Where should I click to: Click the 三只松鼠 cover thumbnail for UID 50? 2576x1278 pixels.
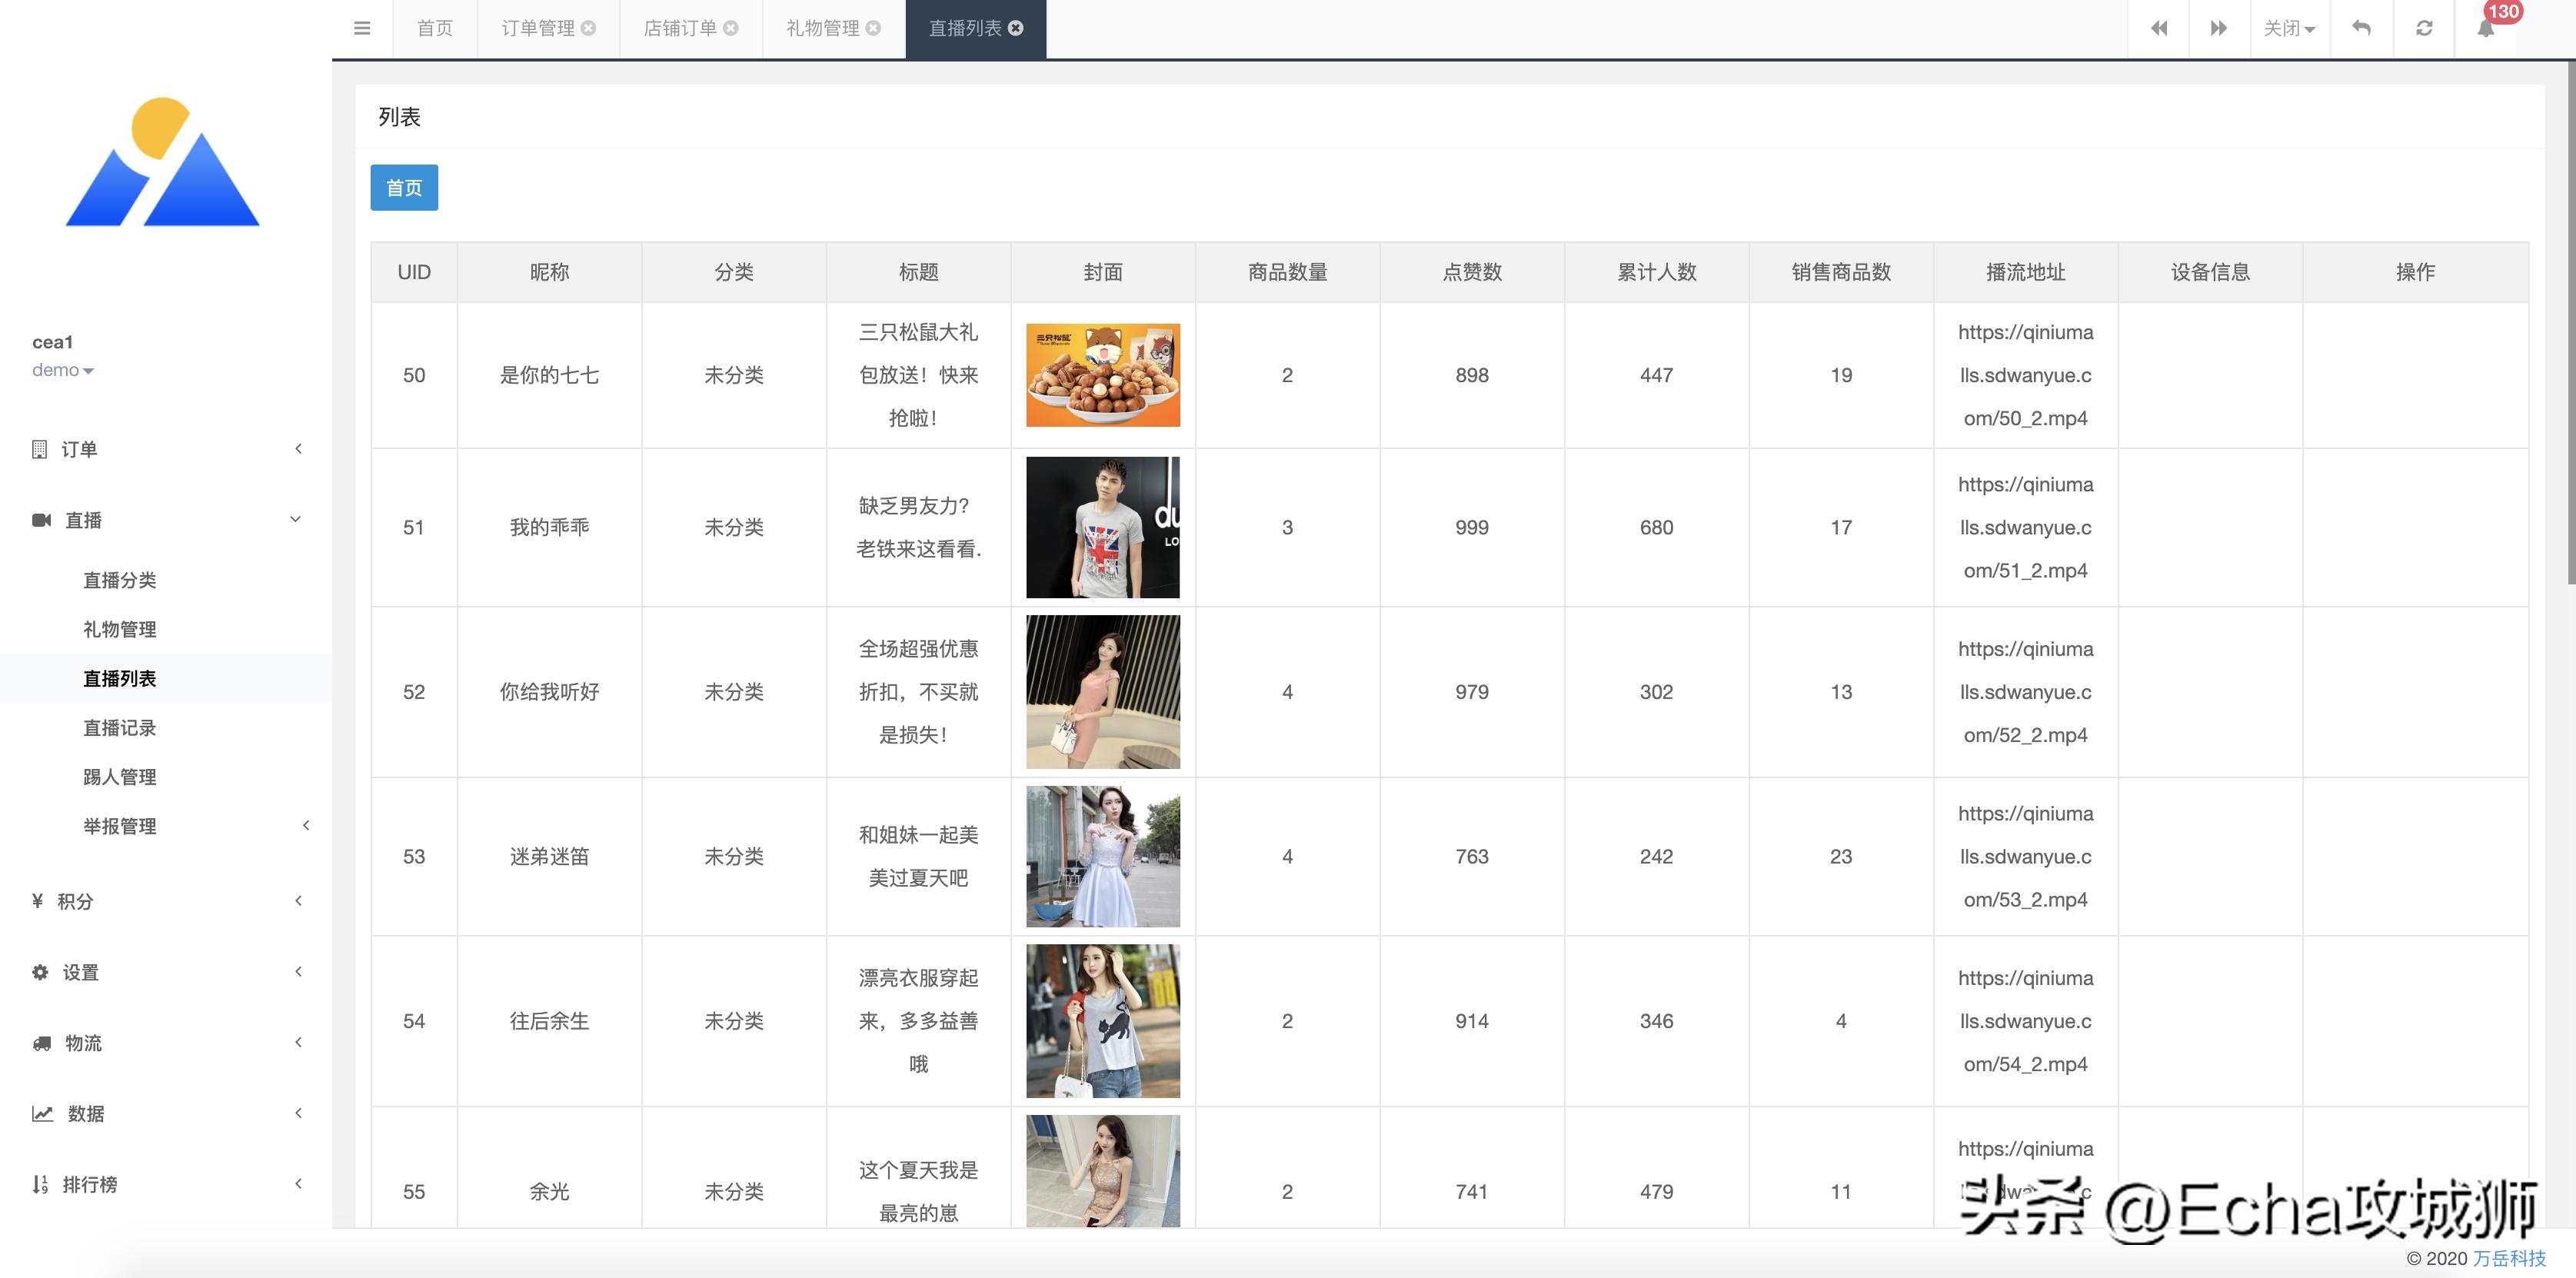[x=1102, y=375]
